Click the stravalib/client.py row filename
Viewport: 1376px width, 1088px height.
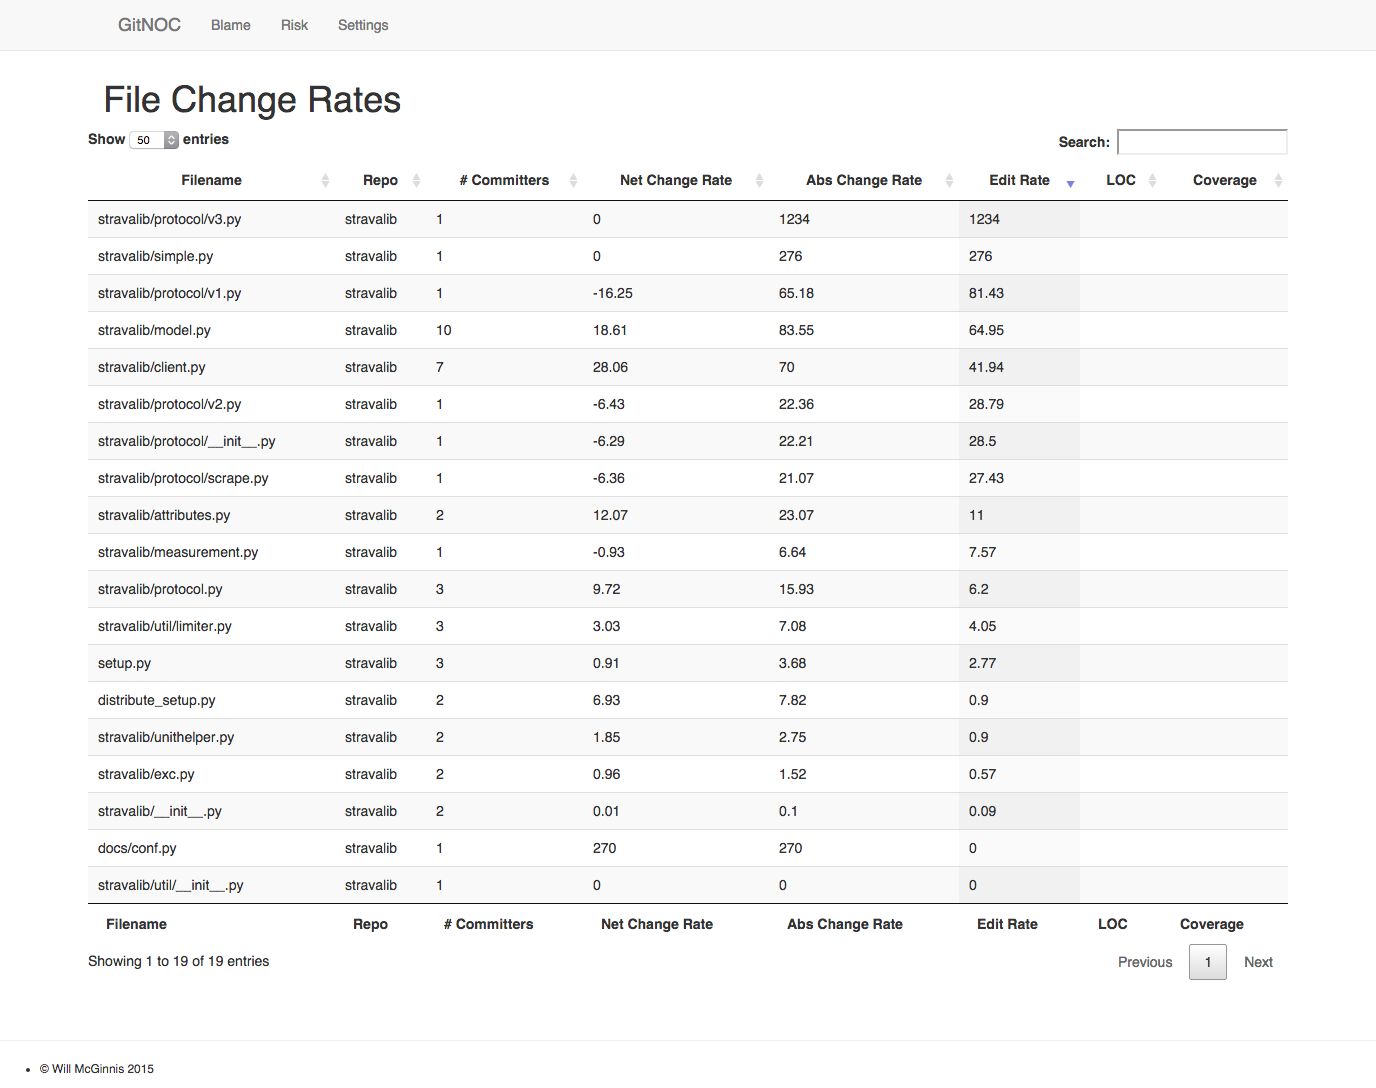152,367
